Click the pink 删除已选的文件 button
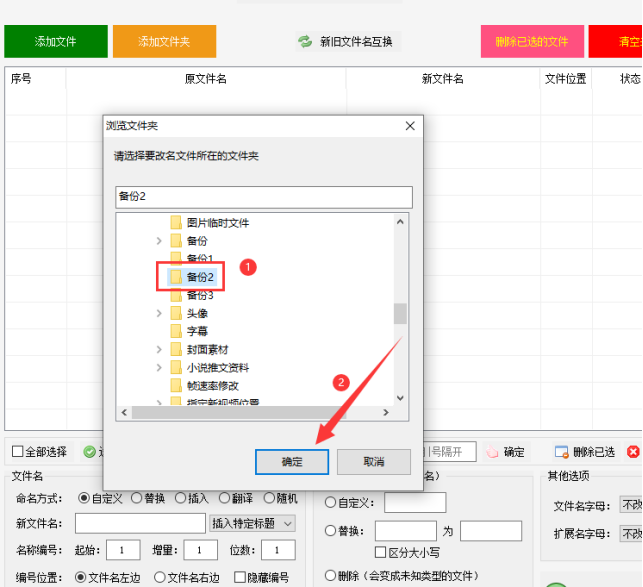643x587 pixels. tap(532, 41)
